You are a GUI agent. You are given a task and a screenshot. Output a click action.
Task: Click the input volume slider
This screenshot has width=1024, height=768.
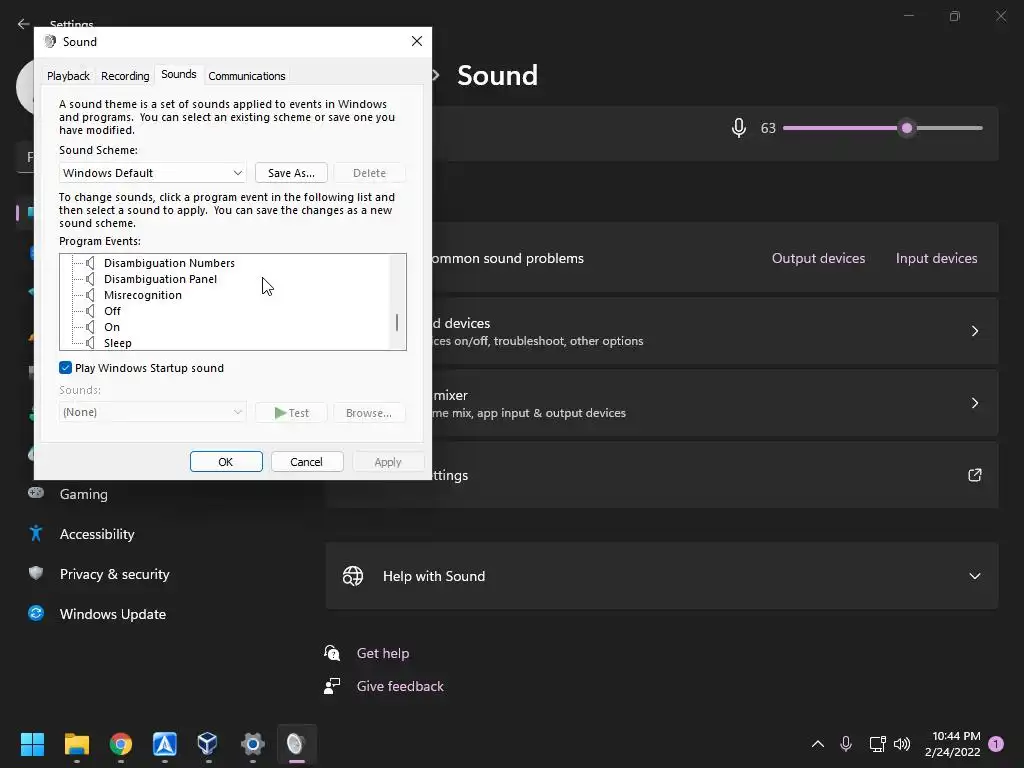point(882,128)
